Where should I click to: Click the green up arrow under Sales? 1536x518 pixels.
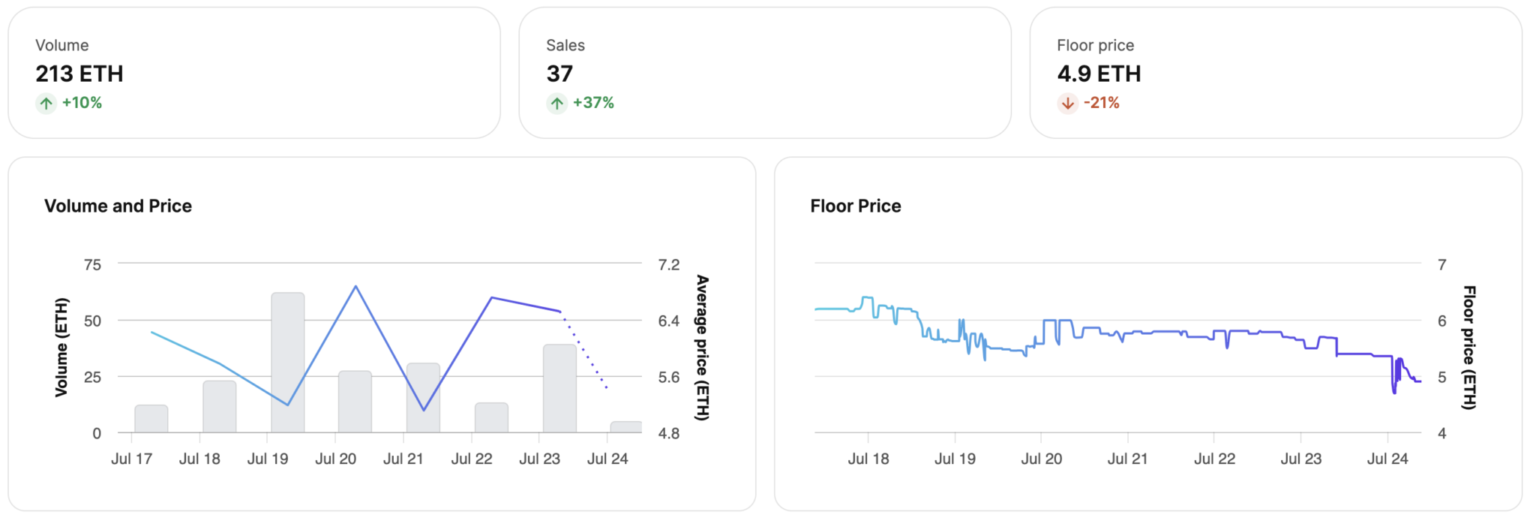[x=557, y=103]
